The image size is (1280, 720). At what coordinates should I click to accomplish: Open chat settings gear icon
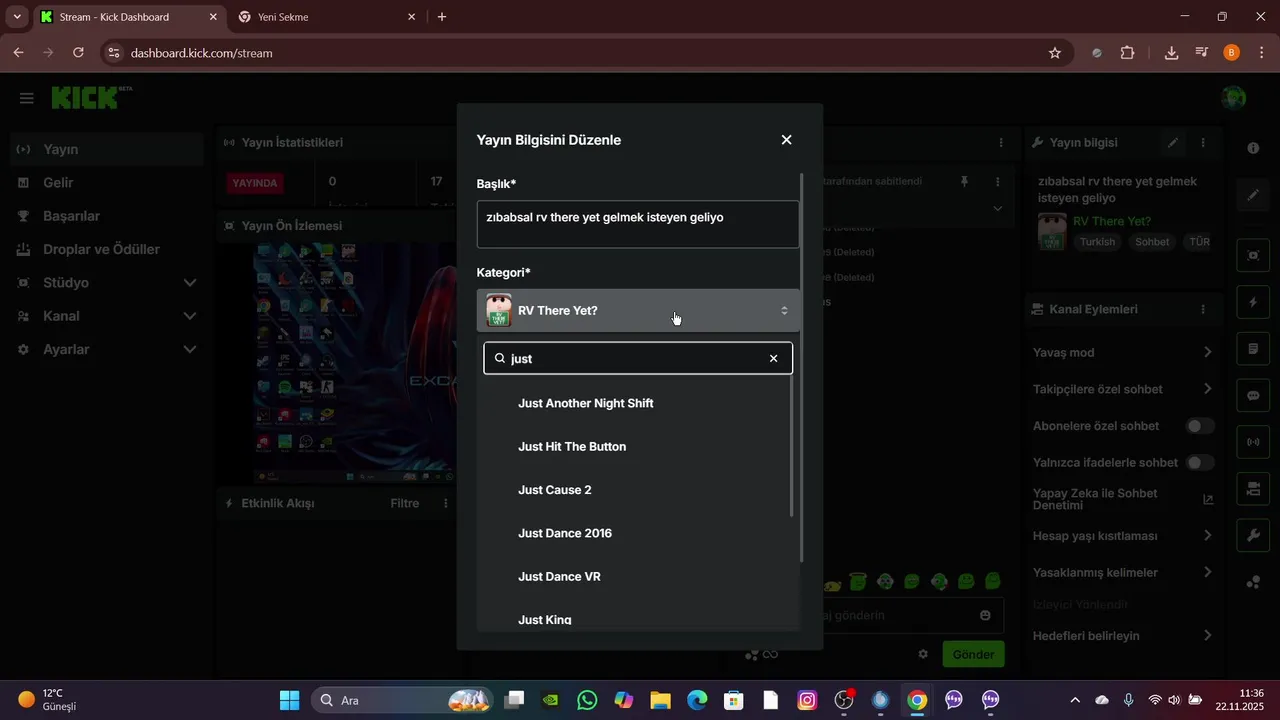[x=923, y=654]
